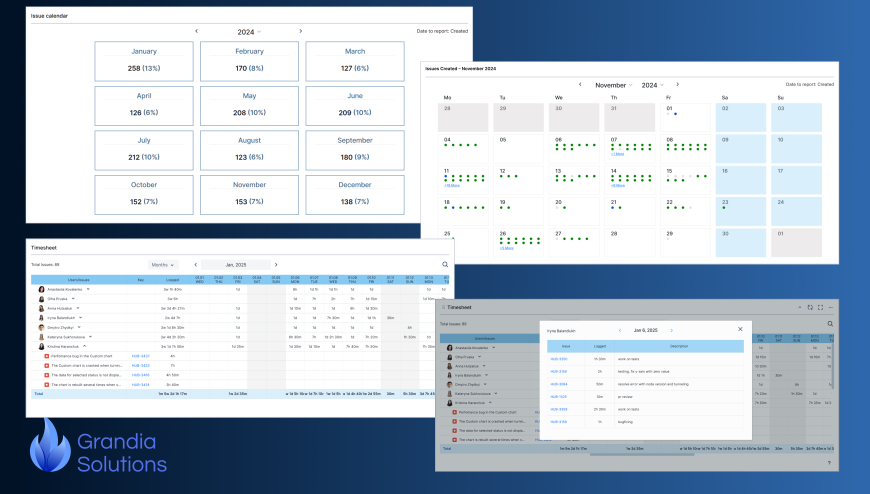Click the '+13 More' link on November 11
The width and height of the screenshot is (870, 494).
[452, 186]
